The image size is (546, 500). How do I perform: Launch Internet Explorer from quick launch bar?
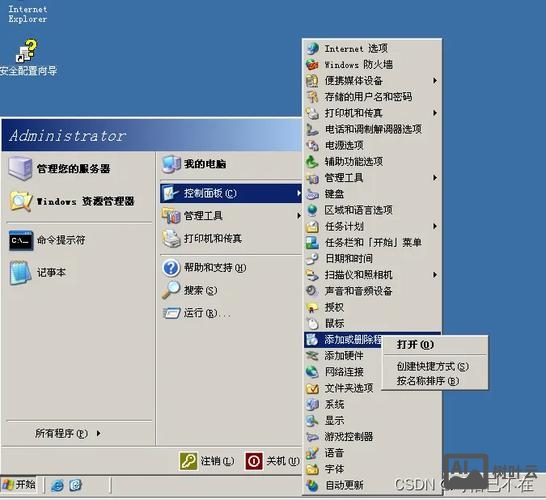[x=57, y=485]
